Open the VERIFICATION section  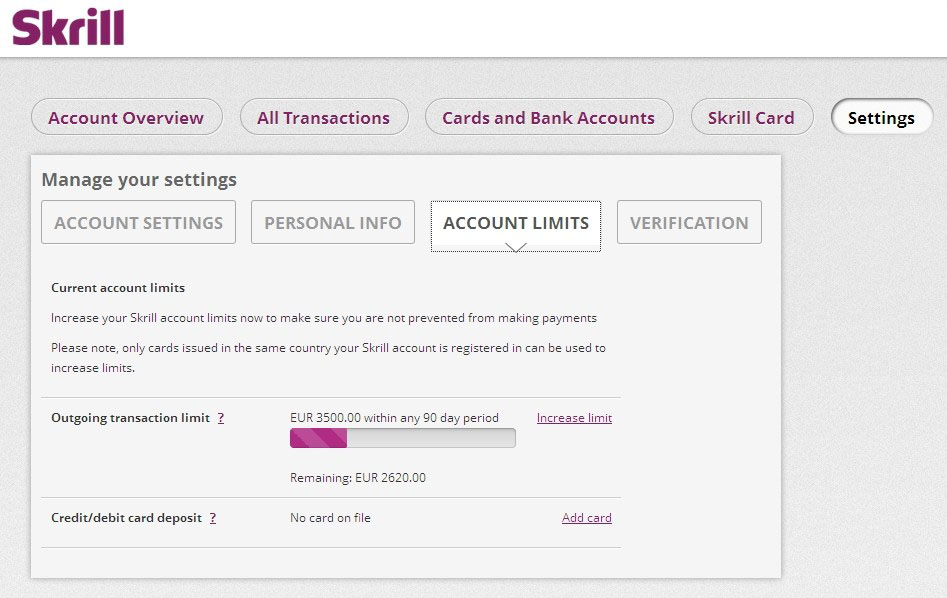point(689,222)
